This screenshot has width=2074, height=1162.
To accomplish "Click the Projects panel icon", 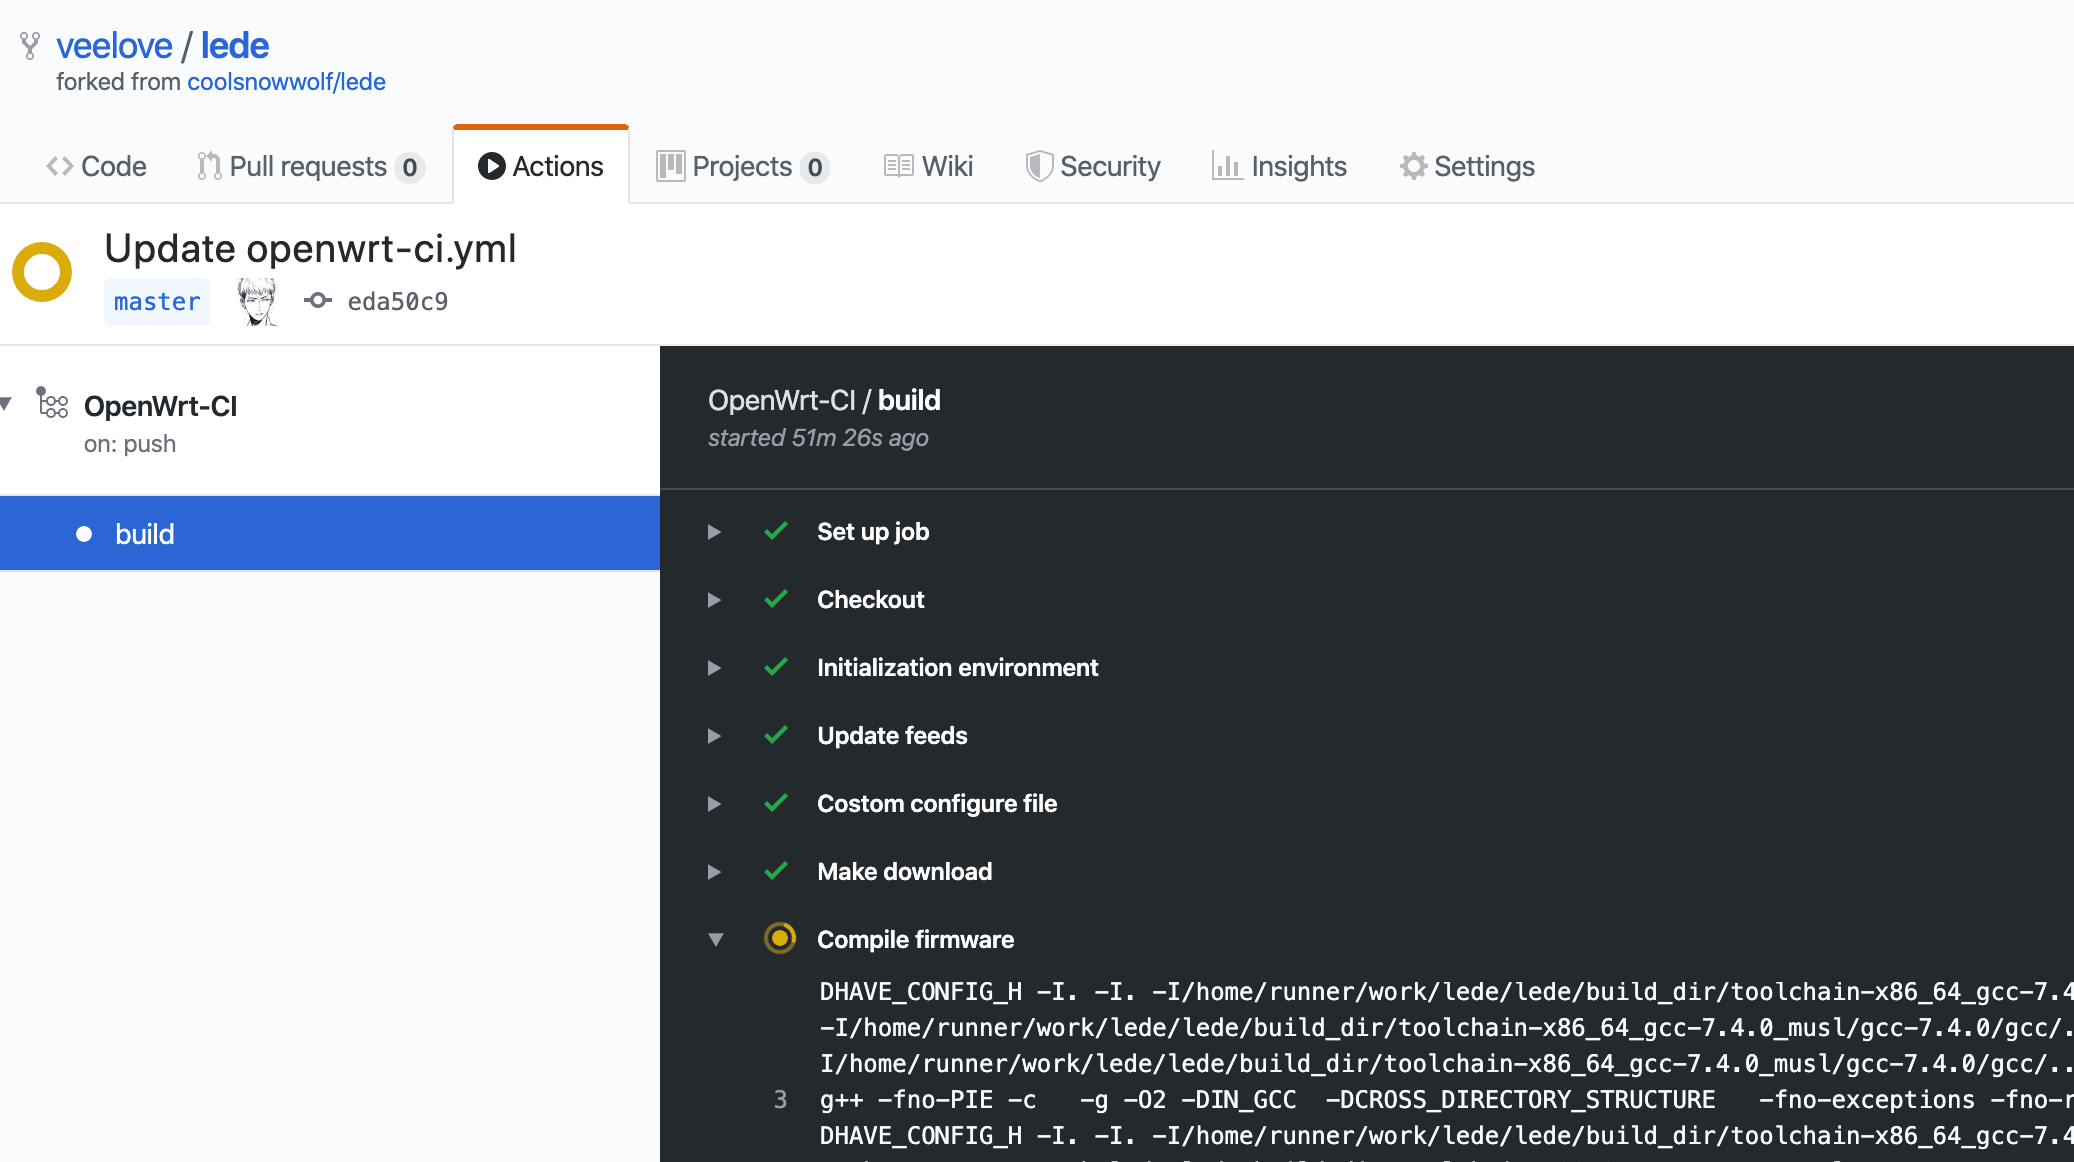I will click(671, 166).
